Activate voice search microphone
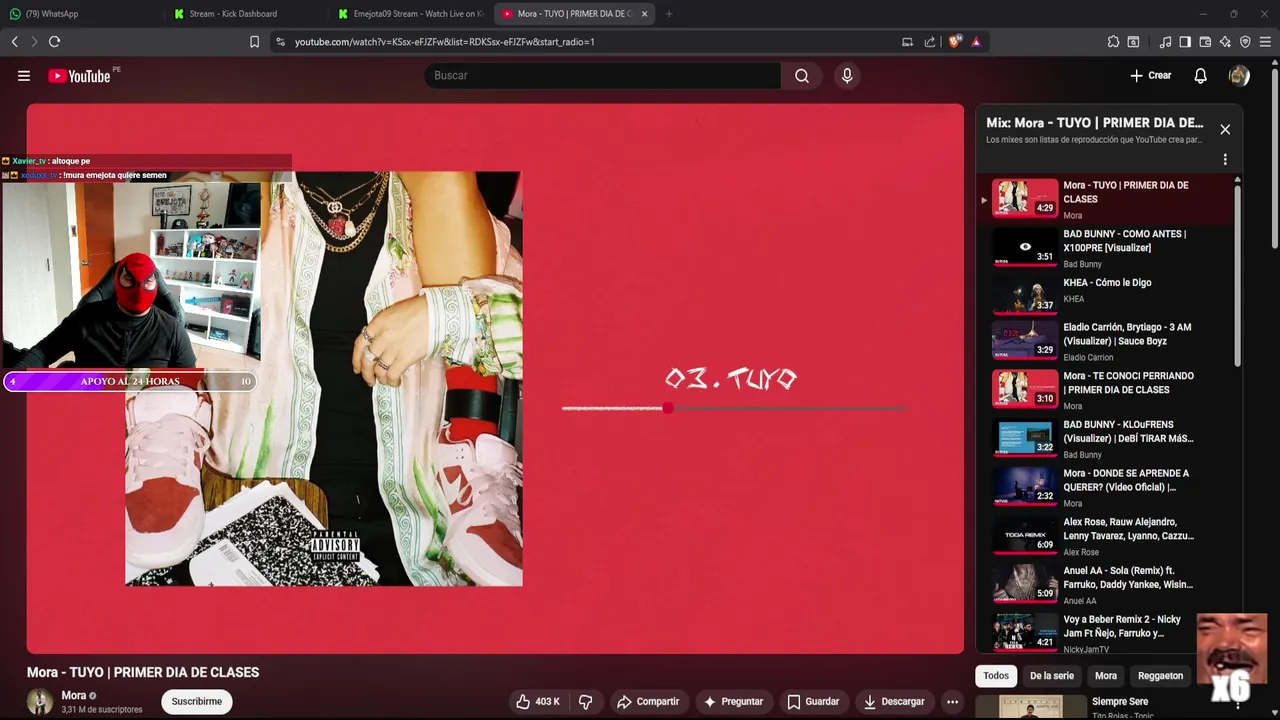Viewport: 1280px width, 720px height. coord(847,76)
